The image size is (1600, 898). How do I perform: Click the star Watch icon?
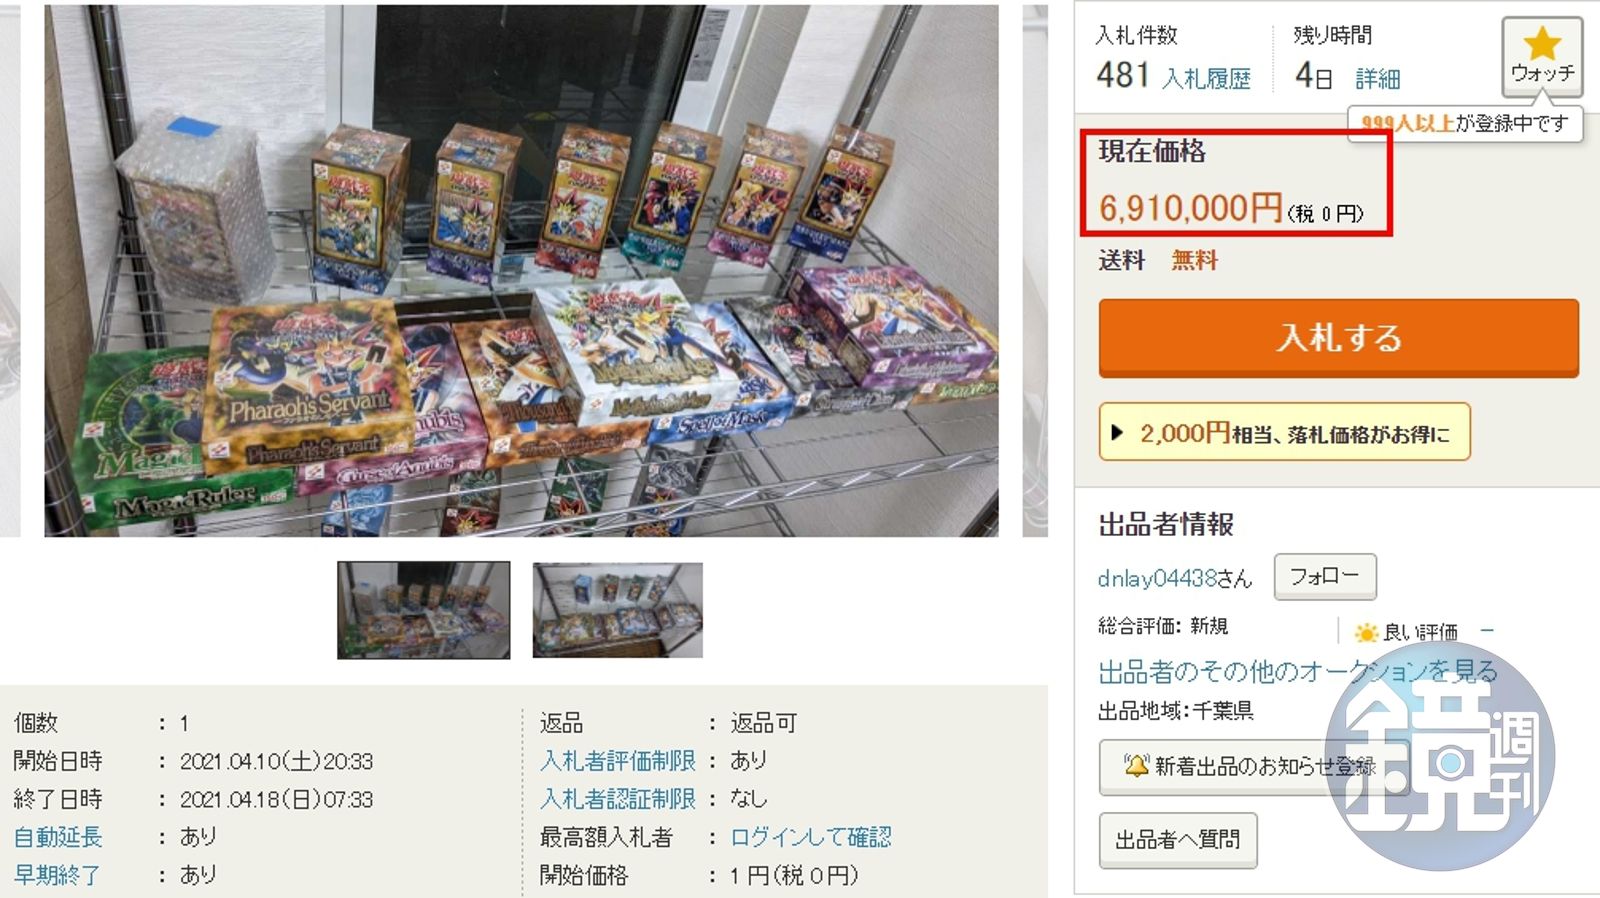1542,44
